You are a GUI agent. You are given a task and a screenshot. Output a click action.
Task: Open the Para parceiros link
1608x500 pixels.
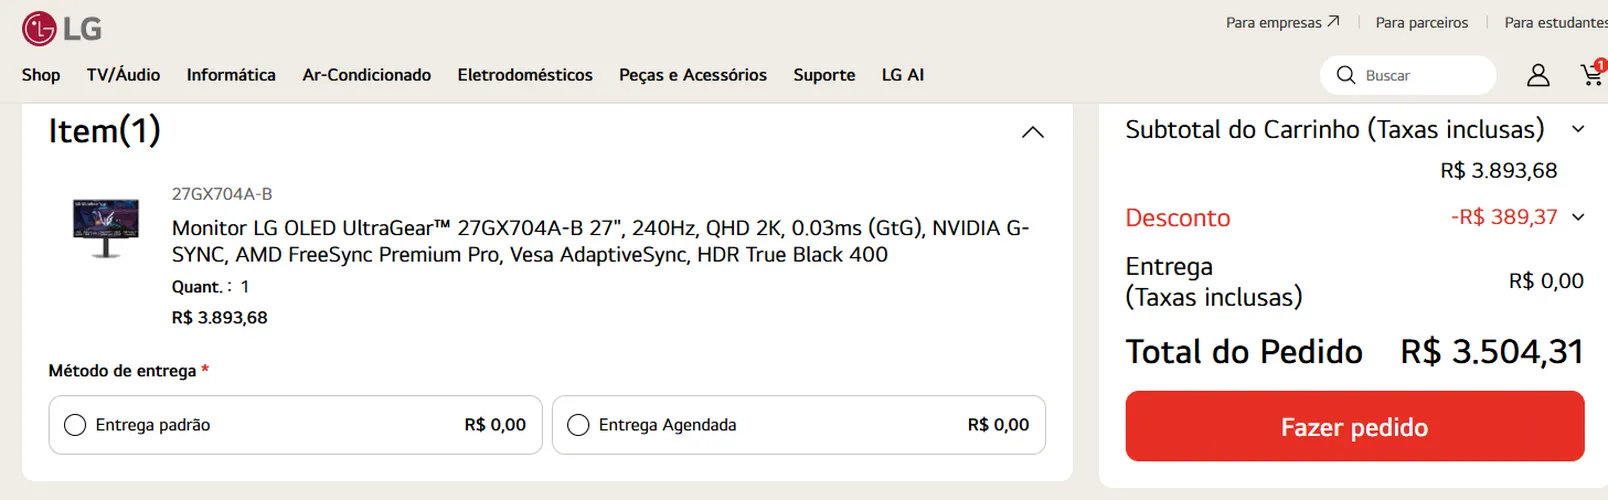click(1422, 22)
